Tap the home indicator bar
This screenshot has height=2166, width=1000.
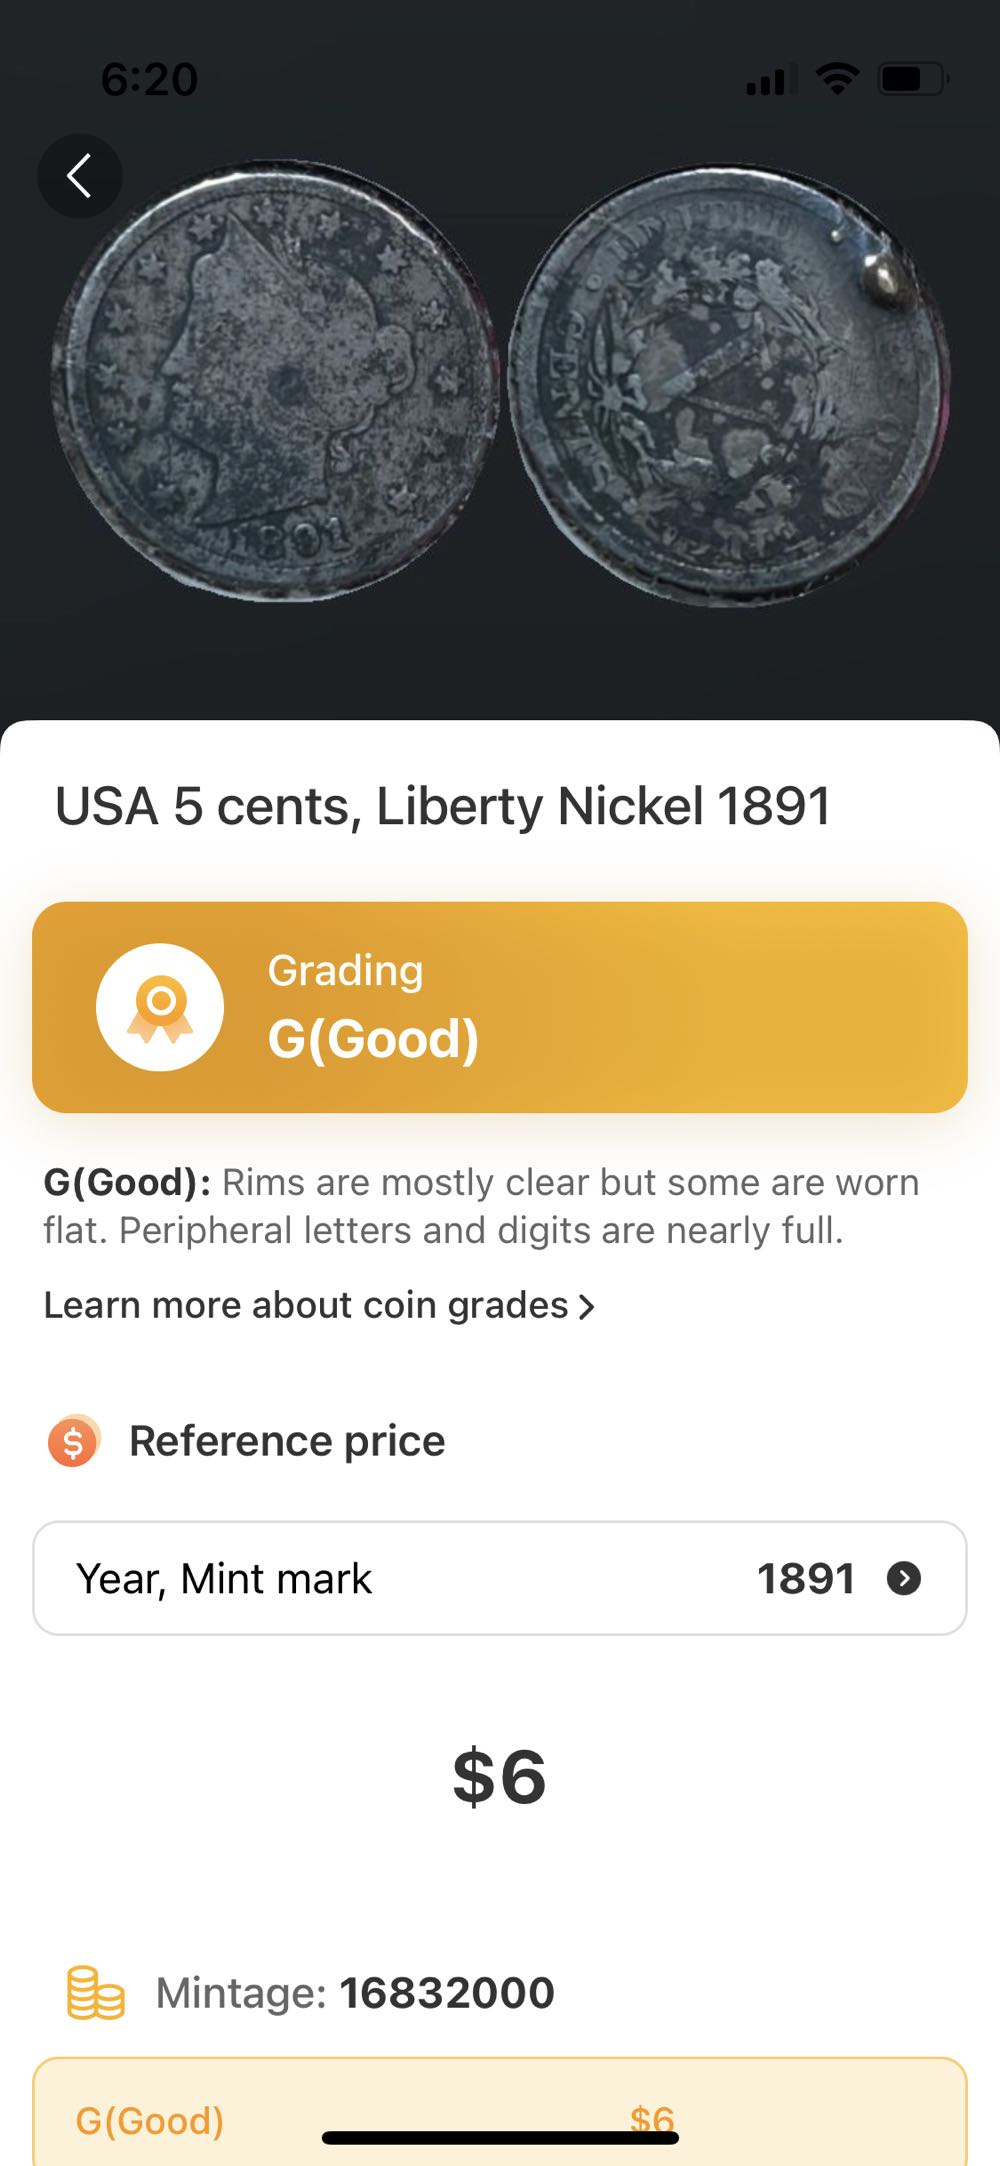tap(500, 2138)
